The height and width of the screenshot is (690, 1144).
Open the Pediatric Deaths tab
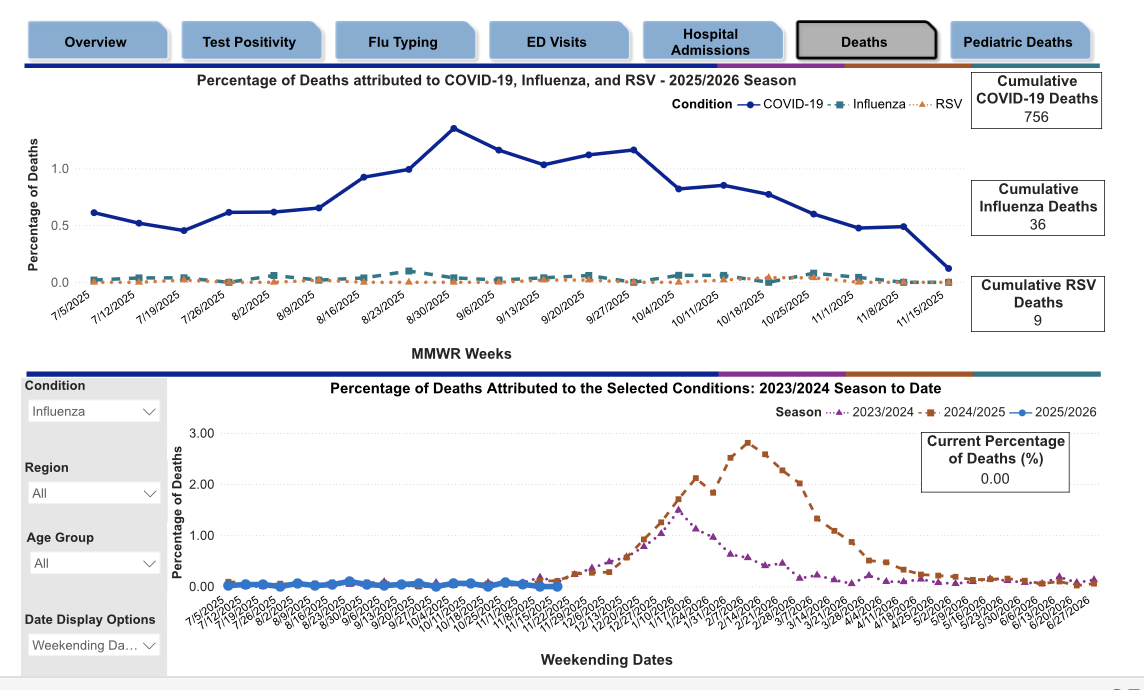(1017, 42)
